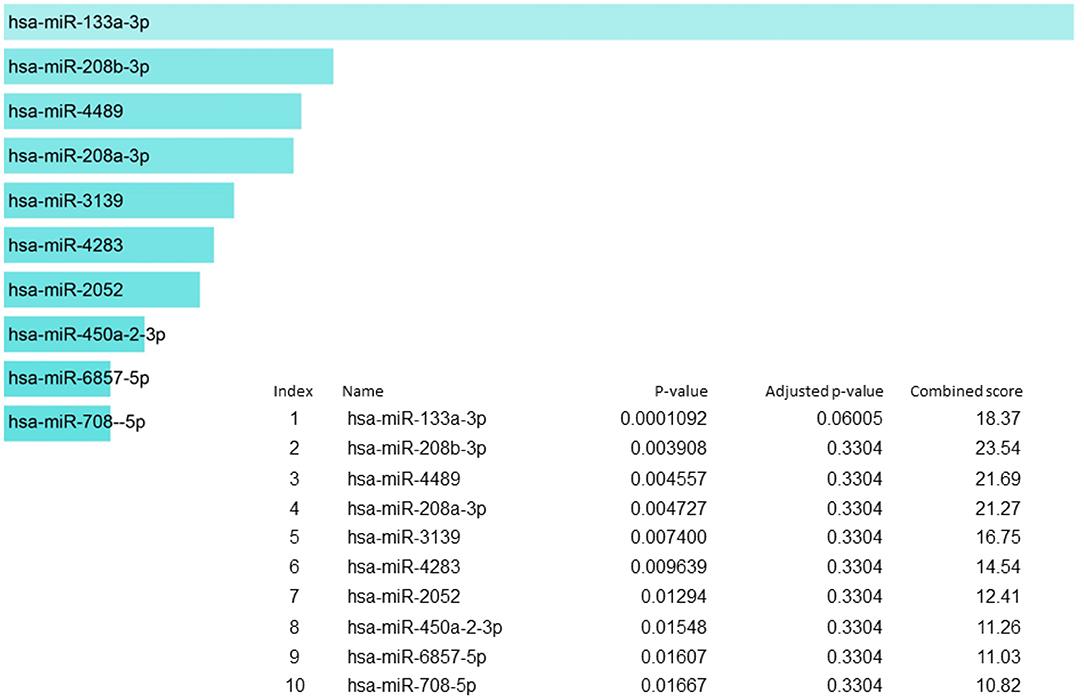Click the P-value 0.0001092
This screenshot has width=1084, height=699.
[664, 419]
